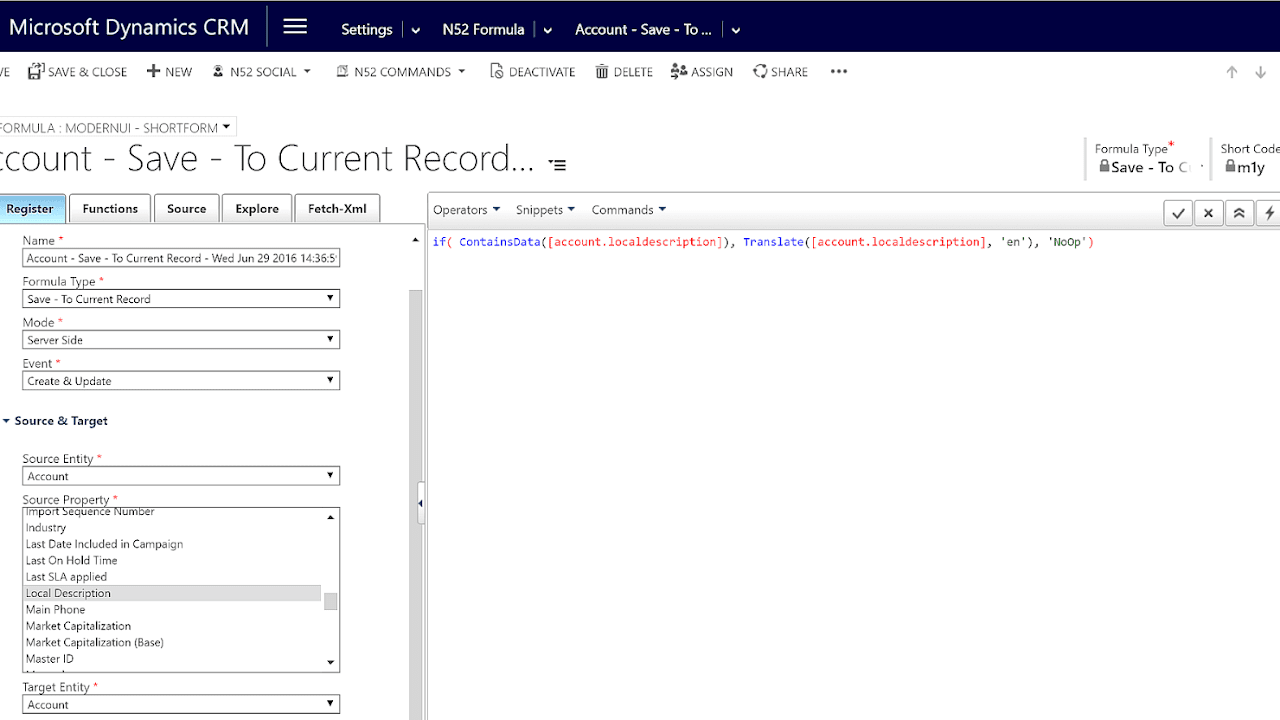Select Industry in Source Property list

pos(172,528)
